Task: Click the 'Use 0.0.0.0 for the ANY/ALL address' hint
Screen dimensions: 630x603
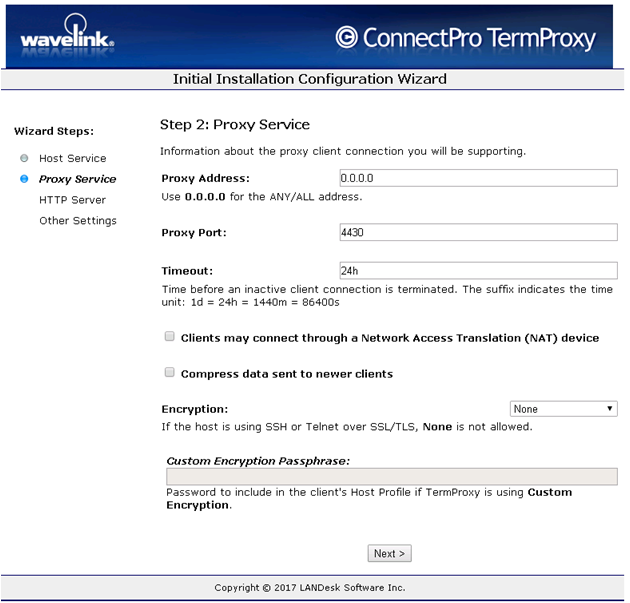Action: (x=262, y=197)
